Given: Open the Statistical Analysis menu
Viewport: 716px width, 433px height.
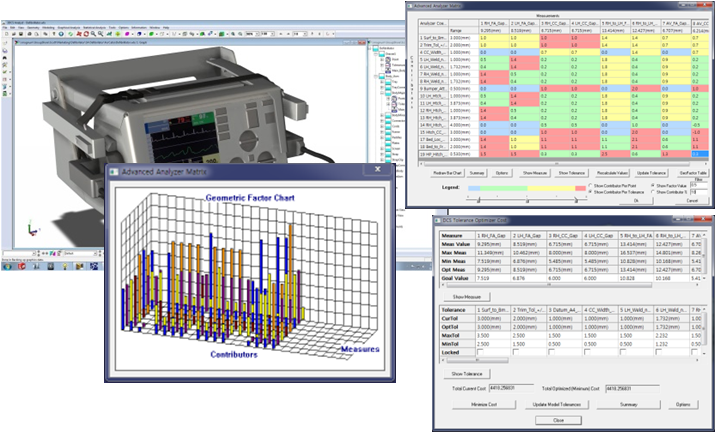Looking at the screenshot, I should pos(94,27).
